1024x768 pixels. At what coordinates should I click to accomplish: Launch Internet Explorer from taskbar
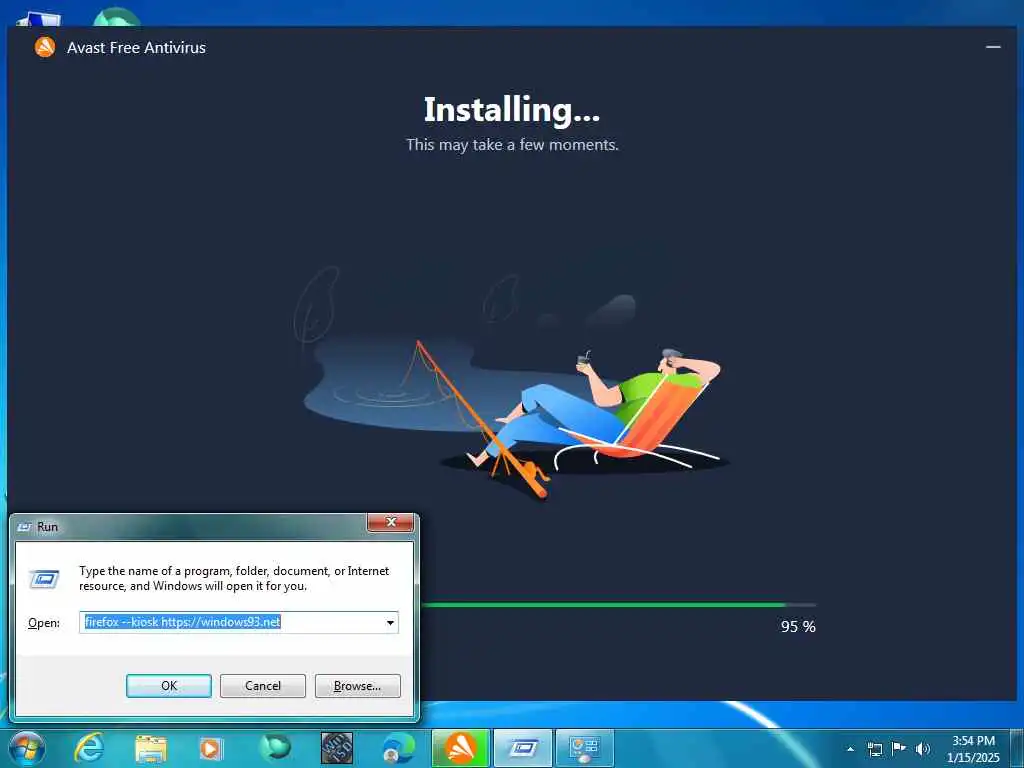(89, 748)
